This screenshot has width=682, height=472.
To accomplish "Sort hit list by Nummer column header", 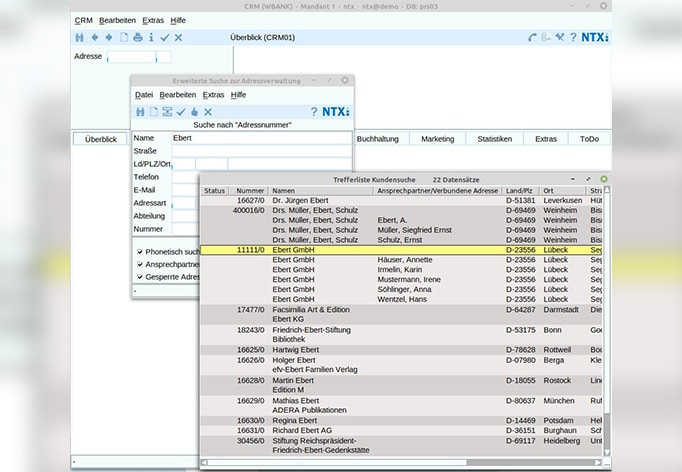I will click(x=247, y=191).
